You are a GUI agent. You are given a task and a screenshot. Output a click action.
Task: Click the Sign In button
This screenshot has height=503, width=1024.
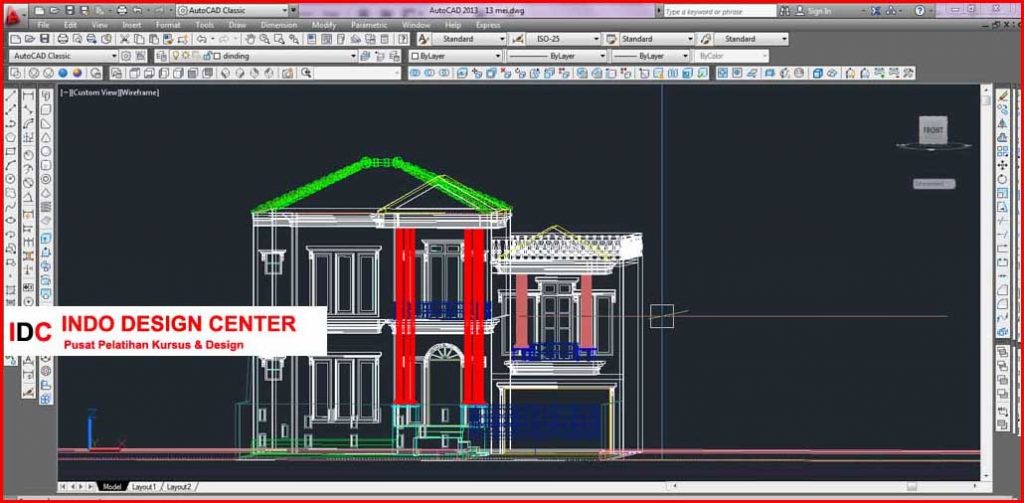[x=814, y=11]
